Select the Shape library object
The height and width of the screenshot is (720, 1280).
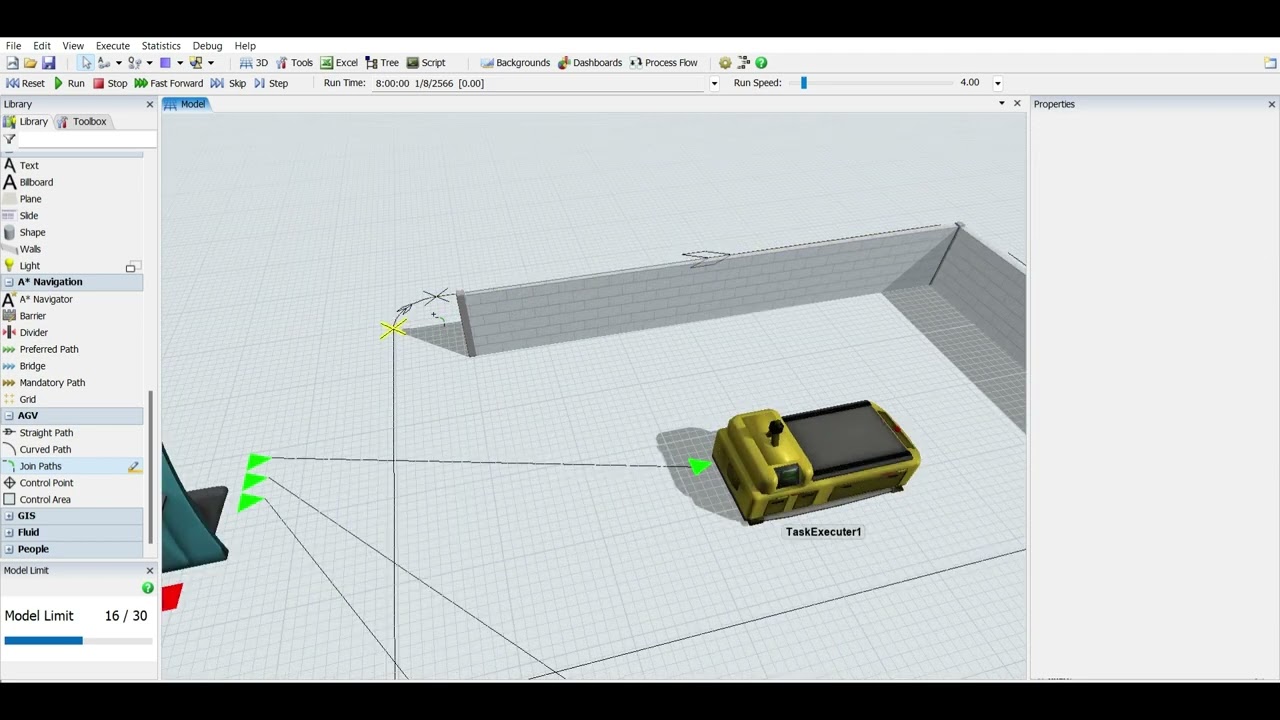[x=33, y=232]
